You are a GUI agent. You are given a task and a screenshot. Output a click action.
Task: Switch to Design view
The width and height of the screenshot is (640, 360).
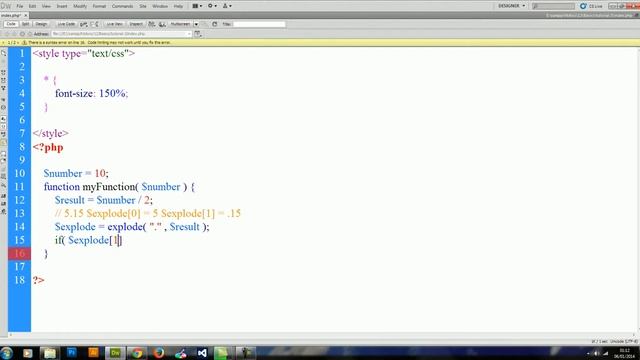point(41,24)
